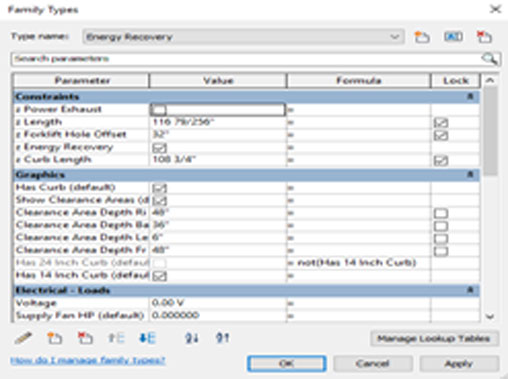Click the New Parameter icon at bottom
508x379 pixels.
pos(54,338)
